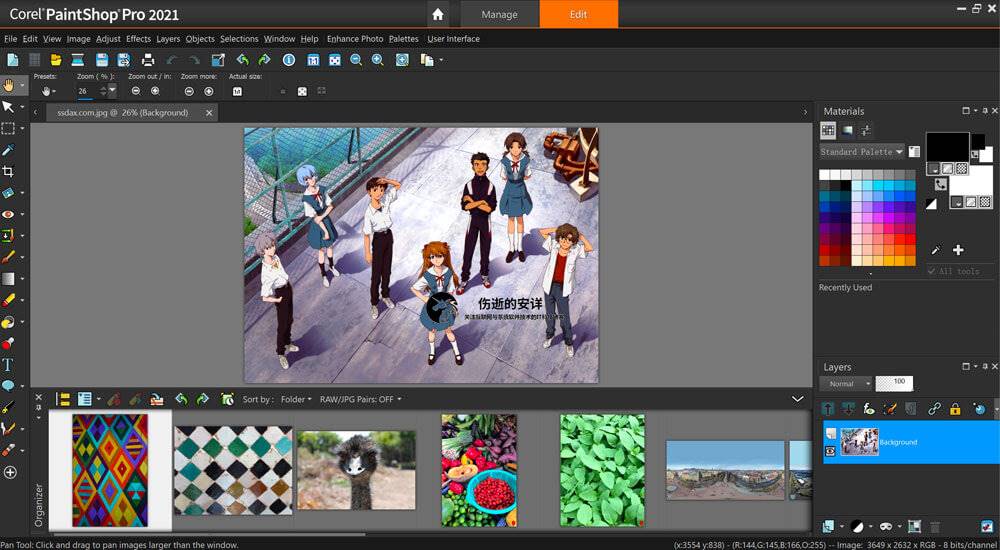Activate the Crop tool

[8, 171]
